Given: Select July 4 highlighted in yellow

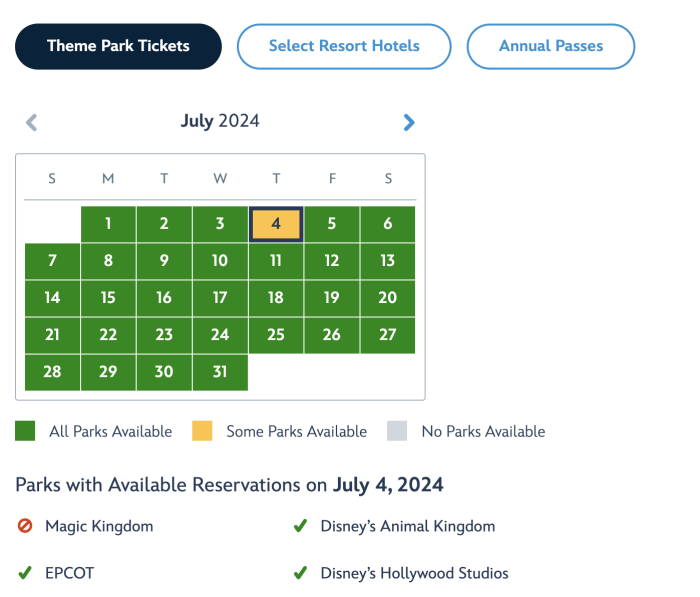Looking at the screenshot, I should [x=276, y=224].
